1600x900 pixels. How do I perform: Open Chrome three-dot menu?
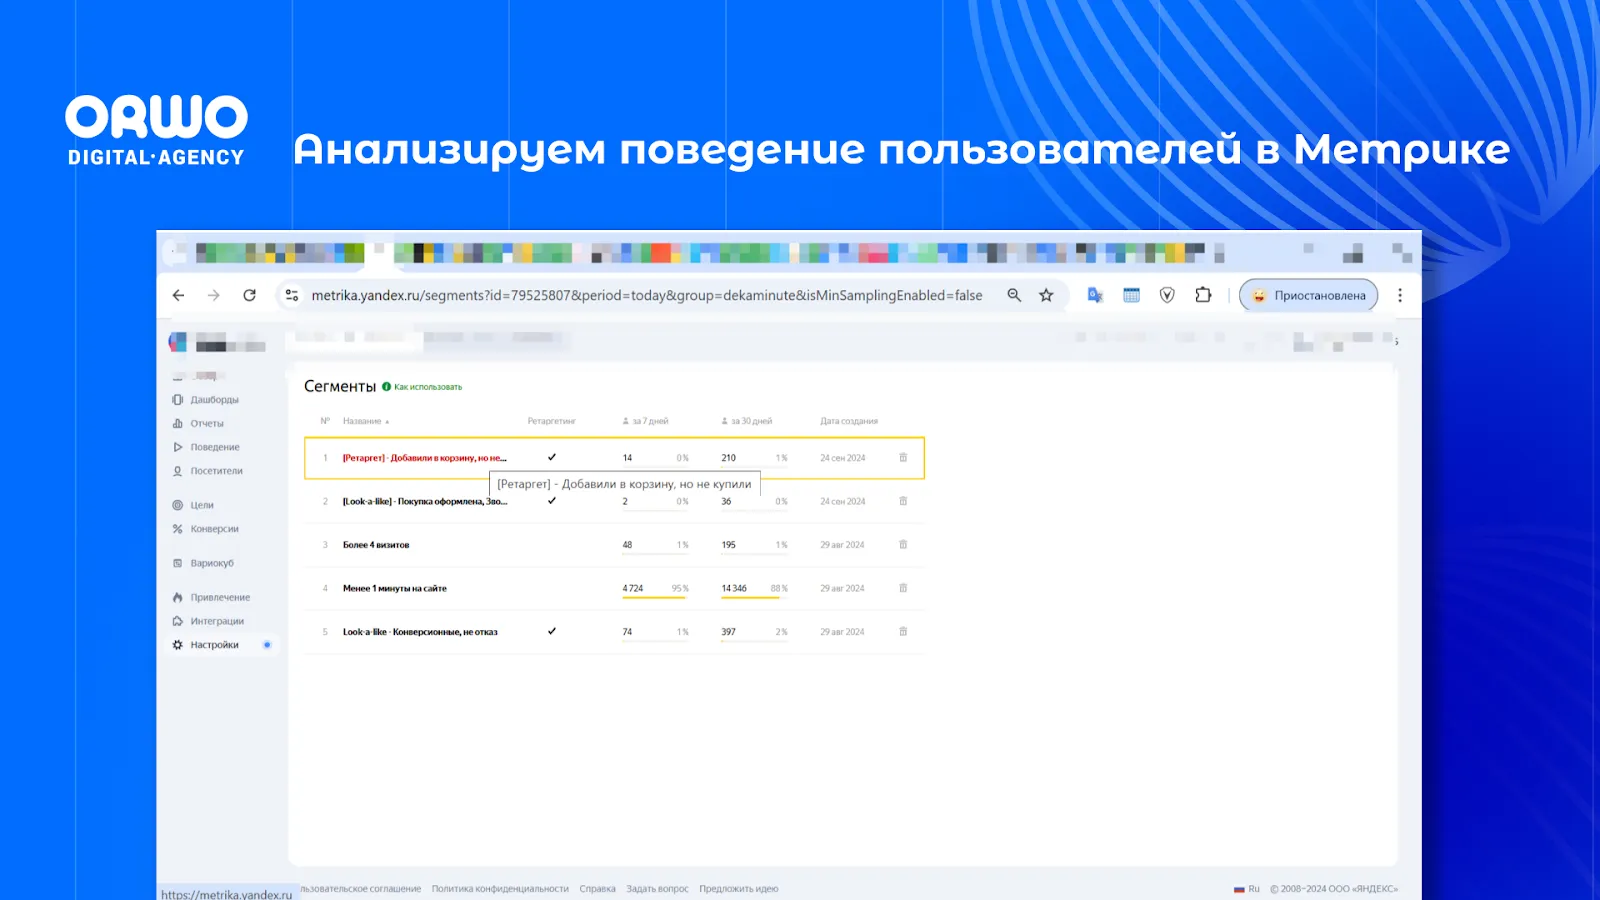pos(1400,295)
